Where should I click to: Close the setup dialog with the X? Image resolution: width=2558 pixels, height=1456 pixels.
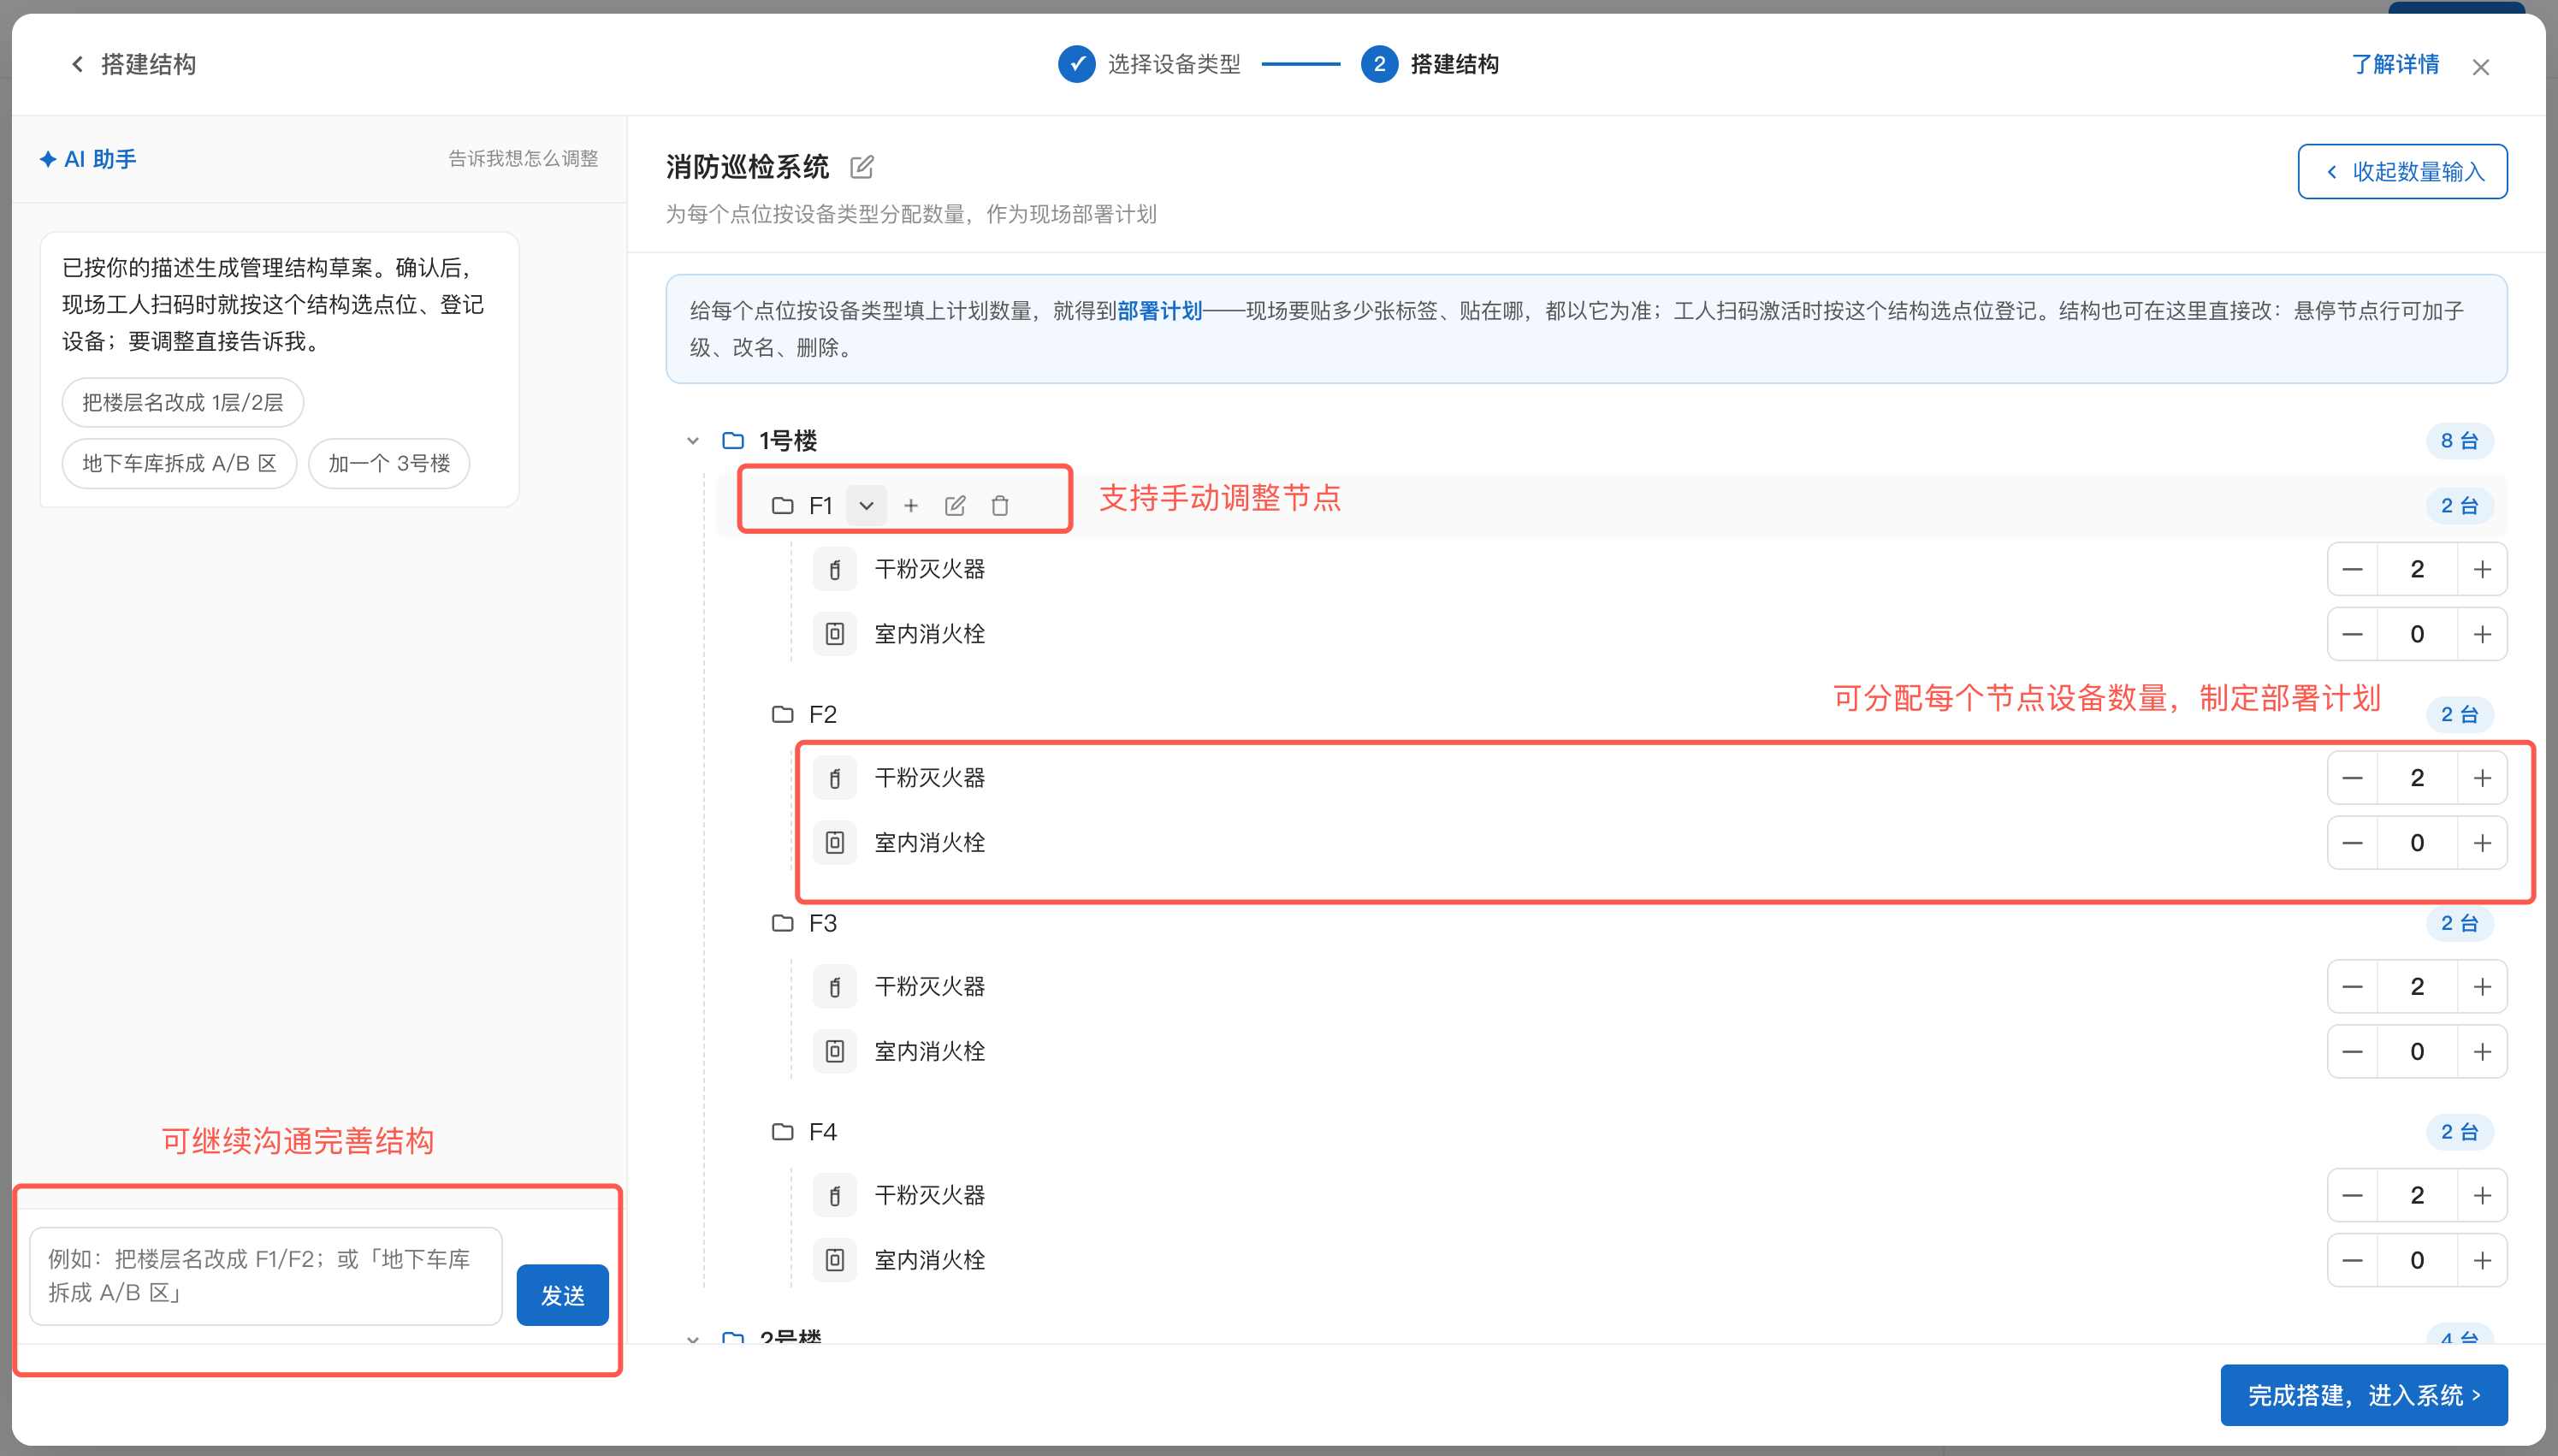point(2480,67)
